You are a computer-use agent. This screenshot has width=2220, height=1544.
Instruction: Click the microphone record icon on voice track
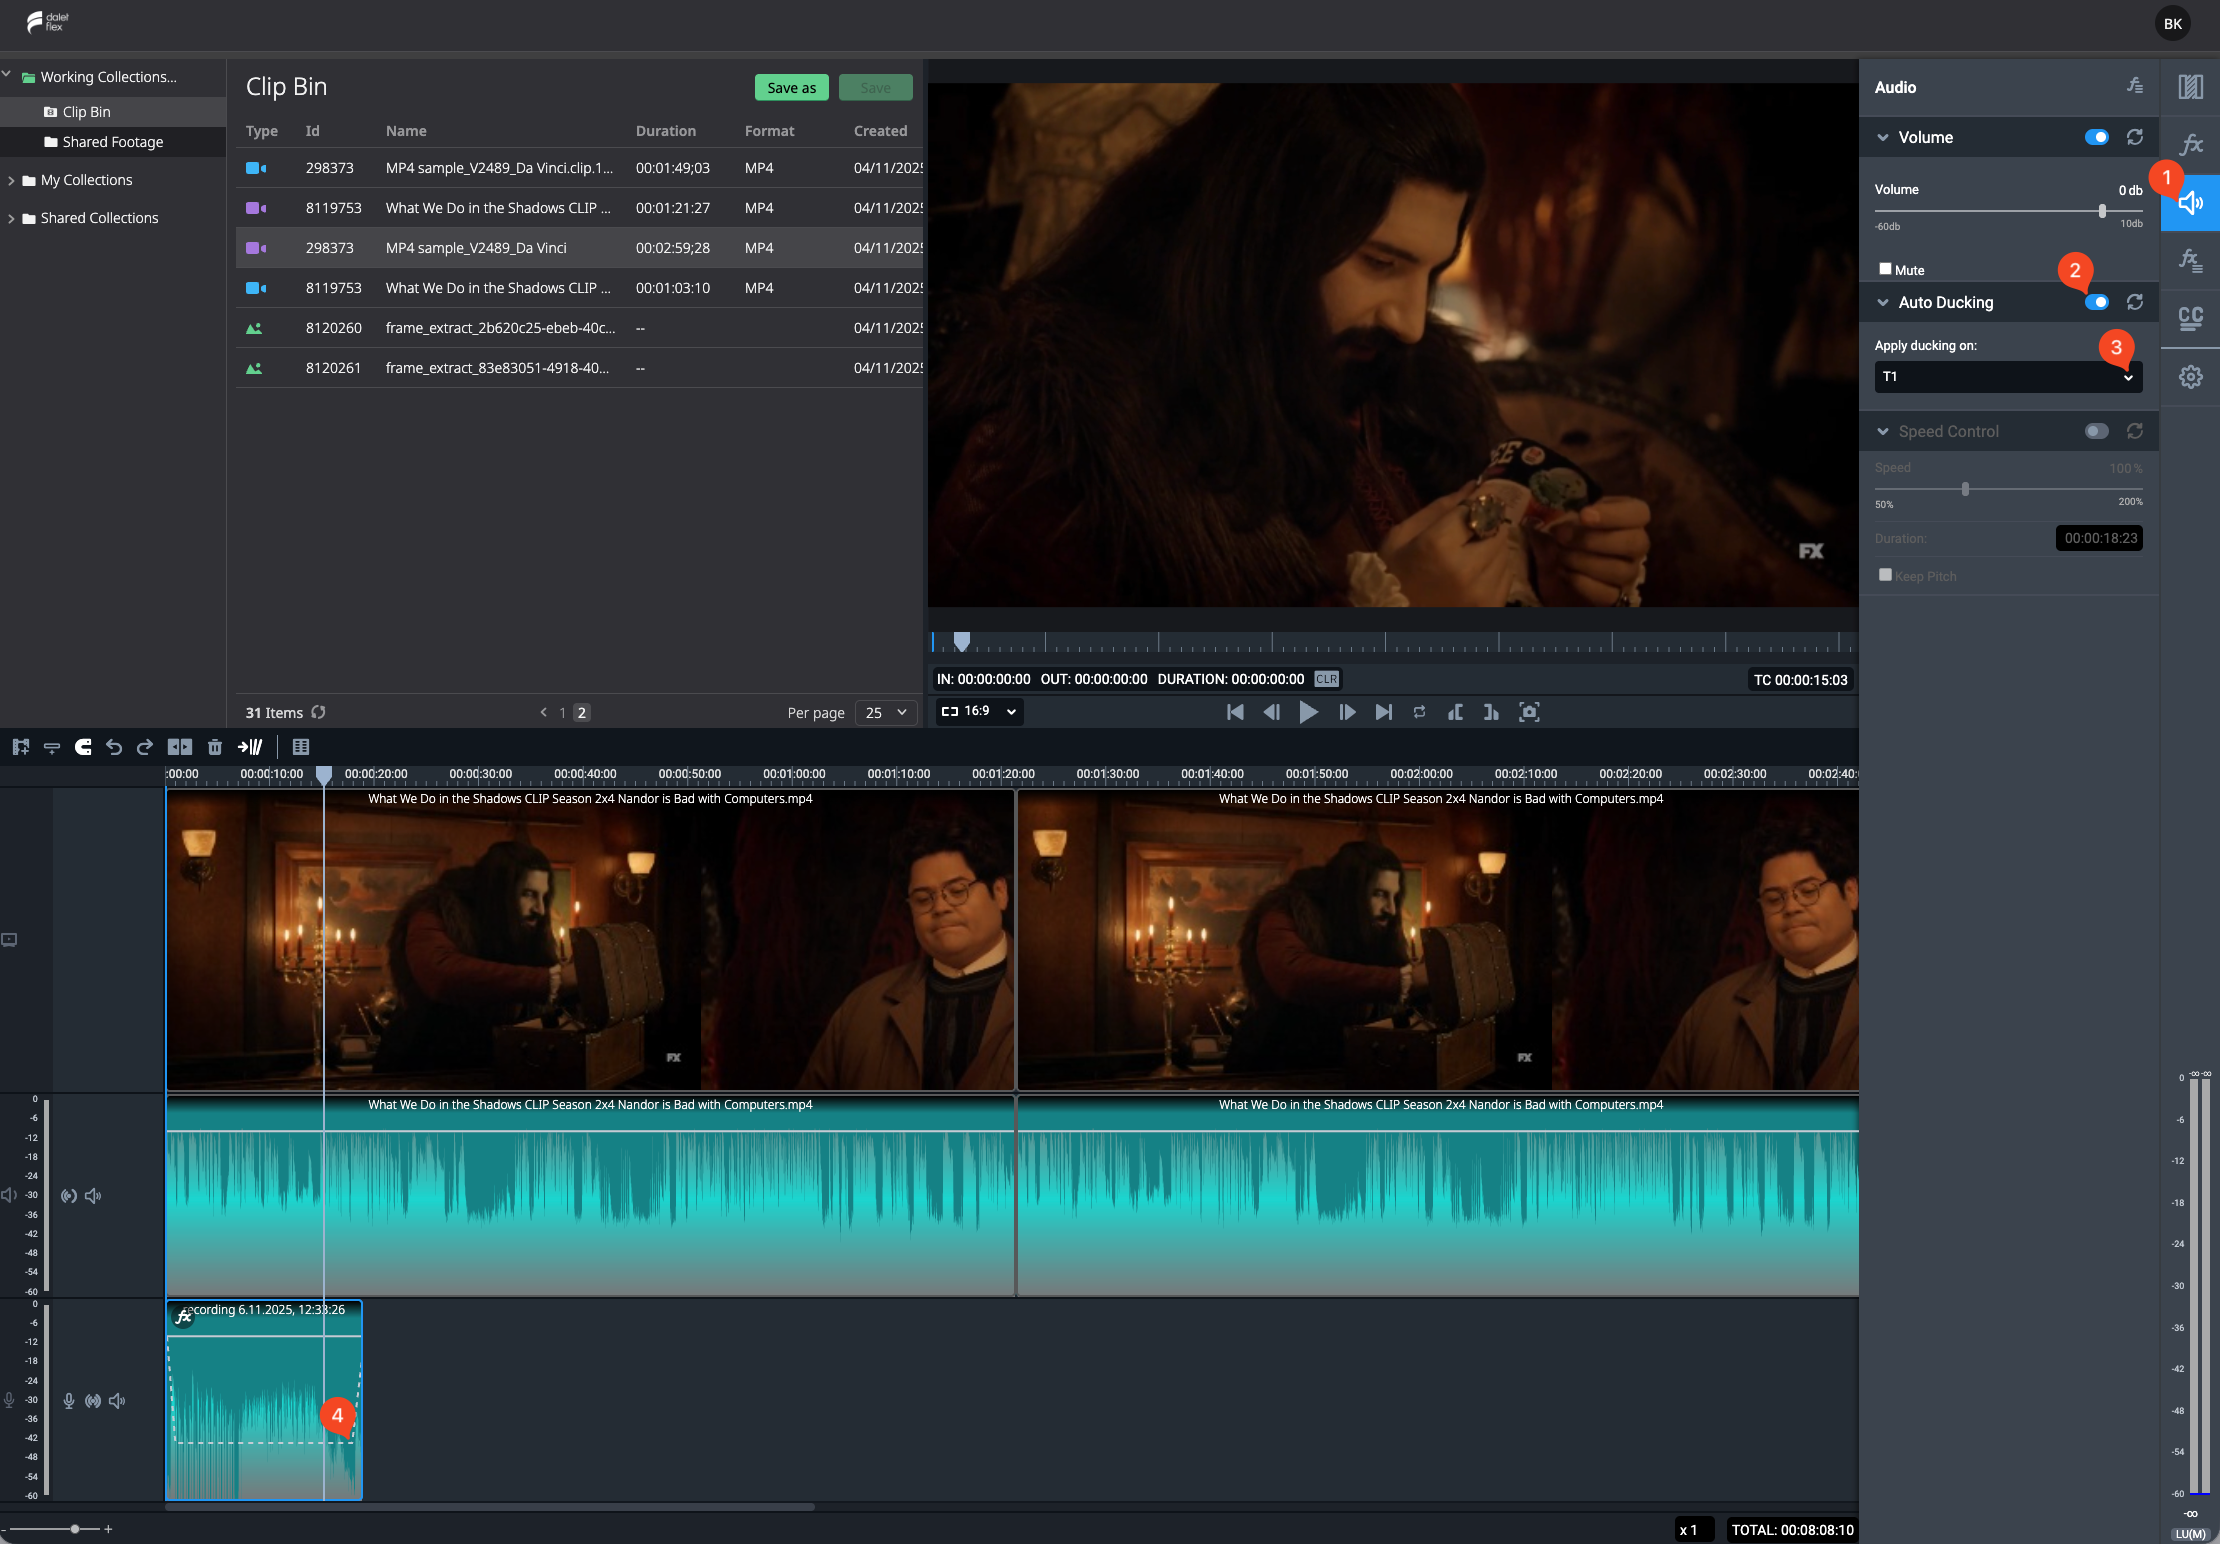pyautogui.click(x=69, y=1401)
